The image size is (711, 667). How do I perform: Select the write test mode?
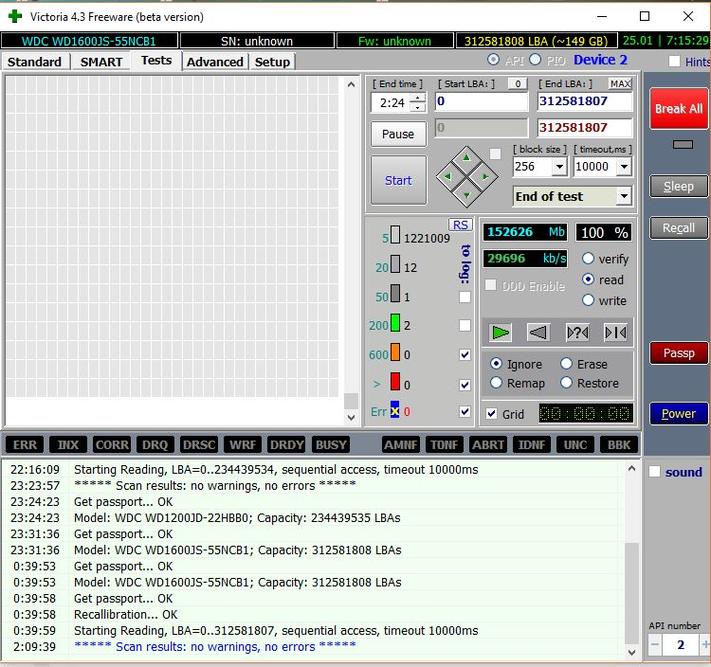click(x=588, y=300)
